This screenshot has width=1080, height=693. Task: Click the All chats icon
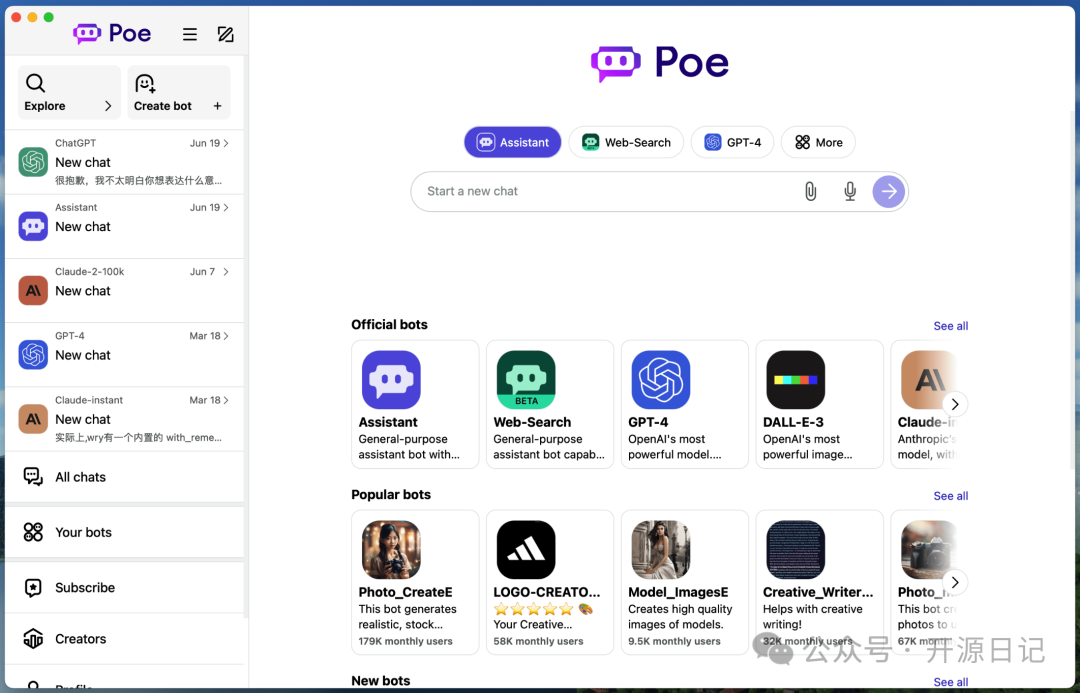[33, 477]
